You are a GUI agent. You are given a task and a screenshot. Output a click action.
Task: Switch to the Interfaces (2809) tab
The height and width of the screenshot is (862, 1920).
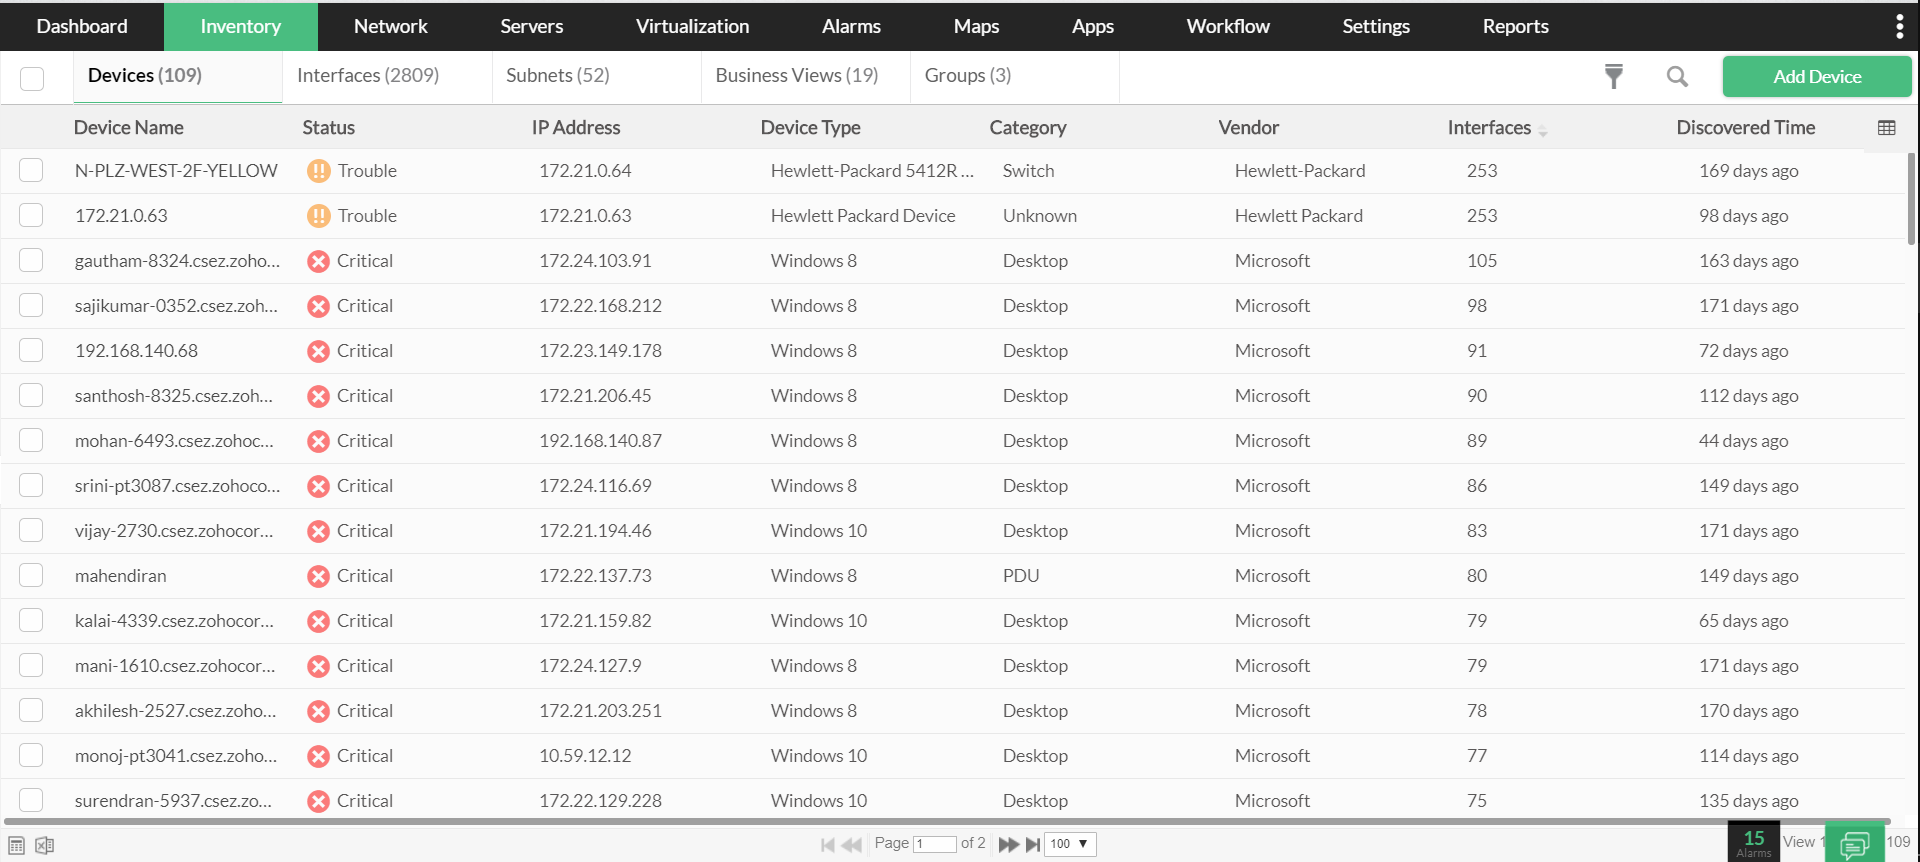click(368, 76)
